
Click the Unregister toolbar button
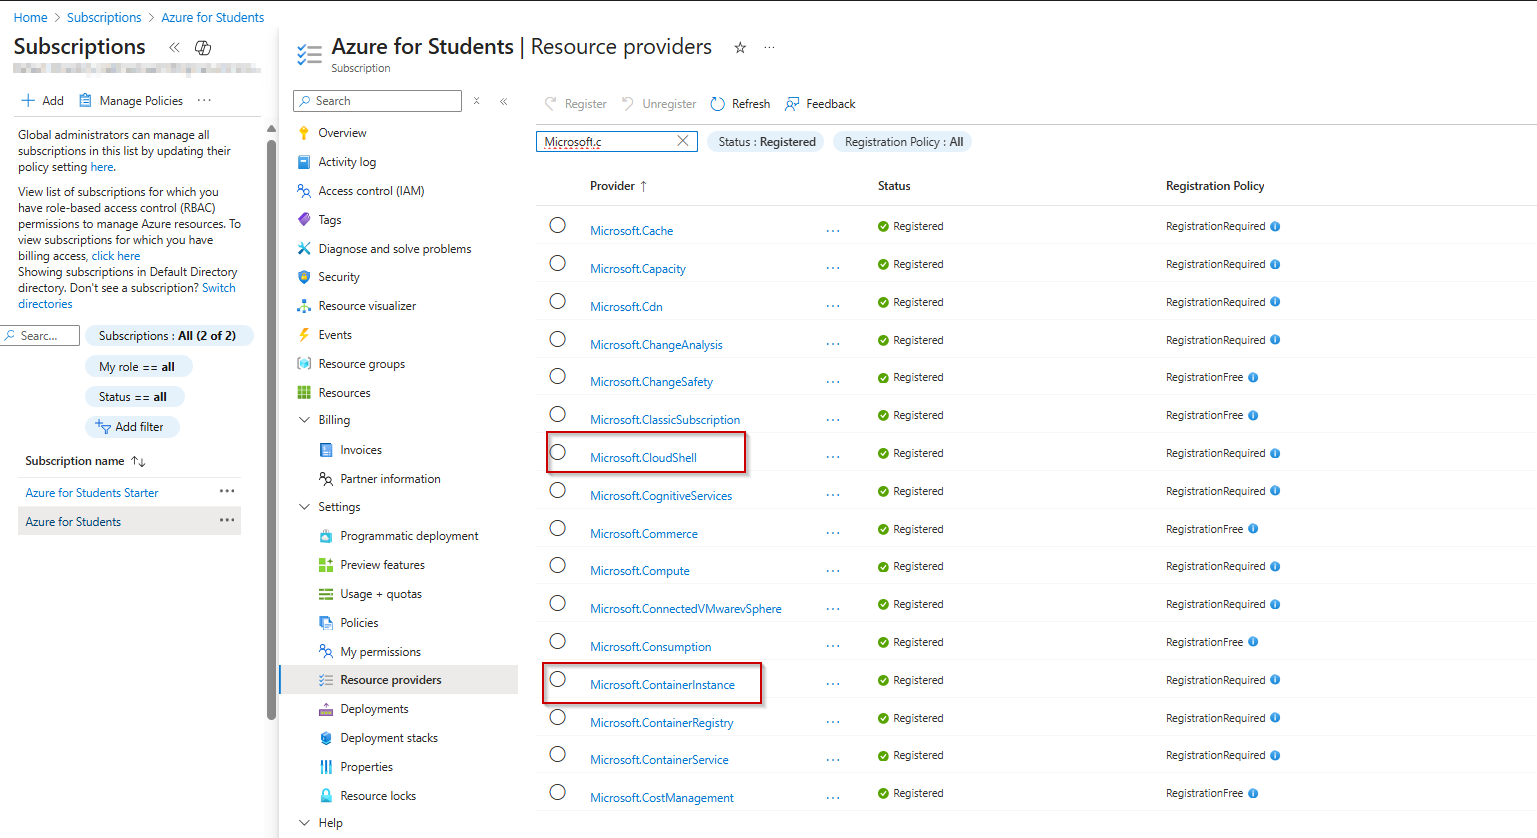pyautogui.click(x=658, y=104)
